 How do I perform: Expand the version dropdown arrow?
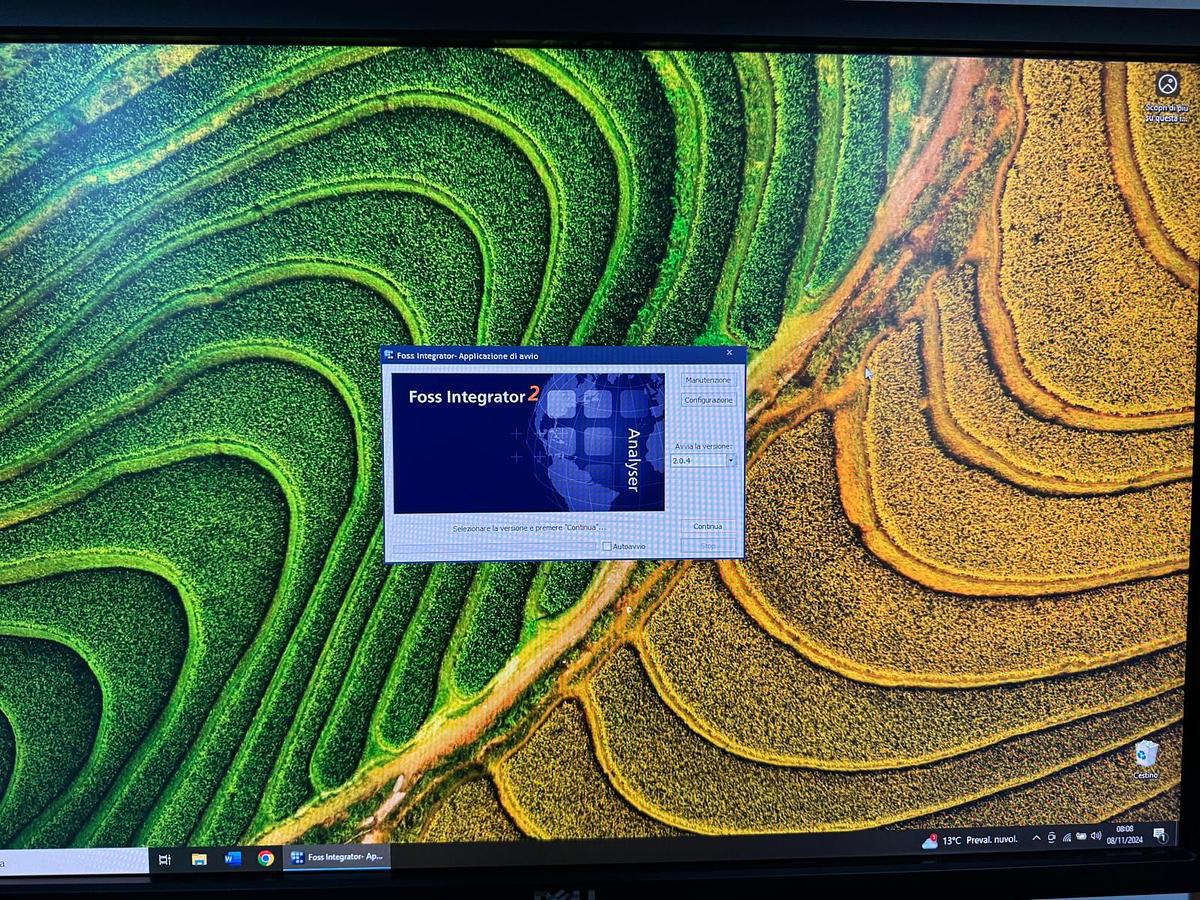tap(731, 461)
